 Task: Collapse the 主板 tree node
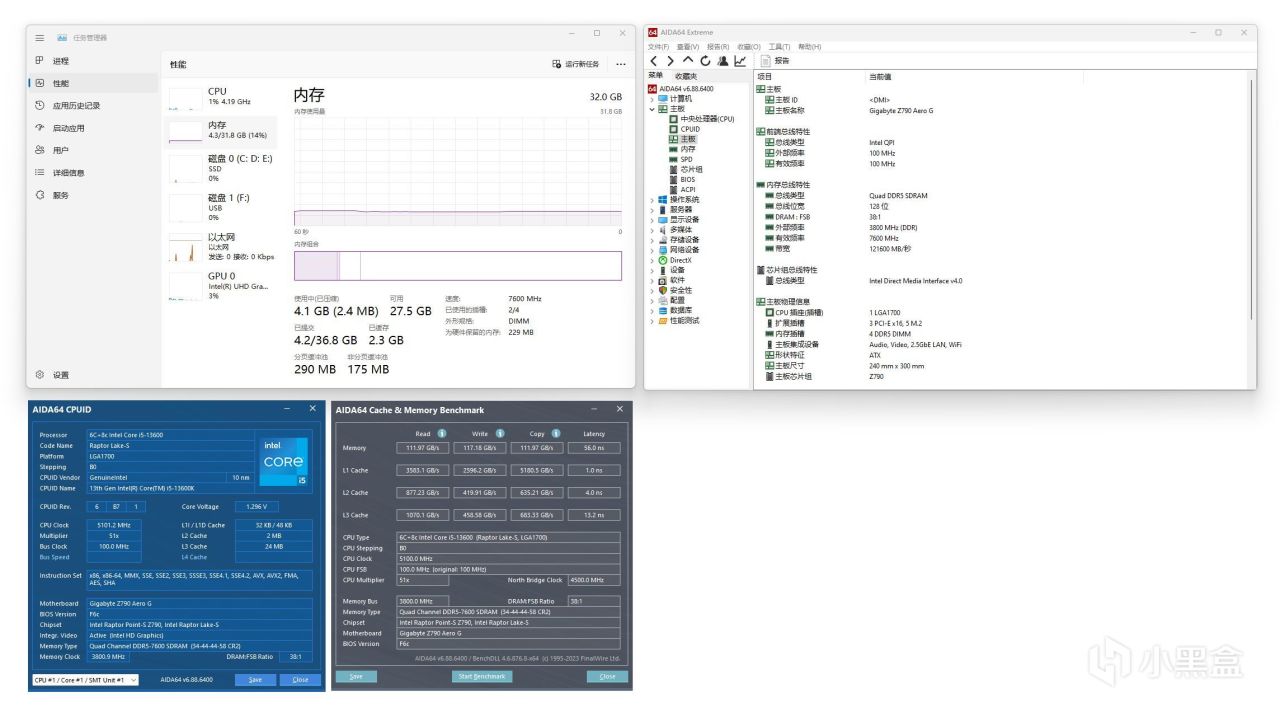[x=652, y=109]
